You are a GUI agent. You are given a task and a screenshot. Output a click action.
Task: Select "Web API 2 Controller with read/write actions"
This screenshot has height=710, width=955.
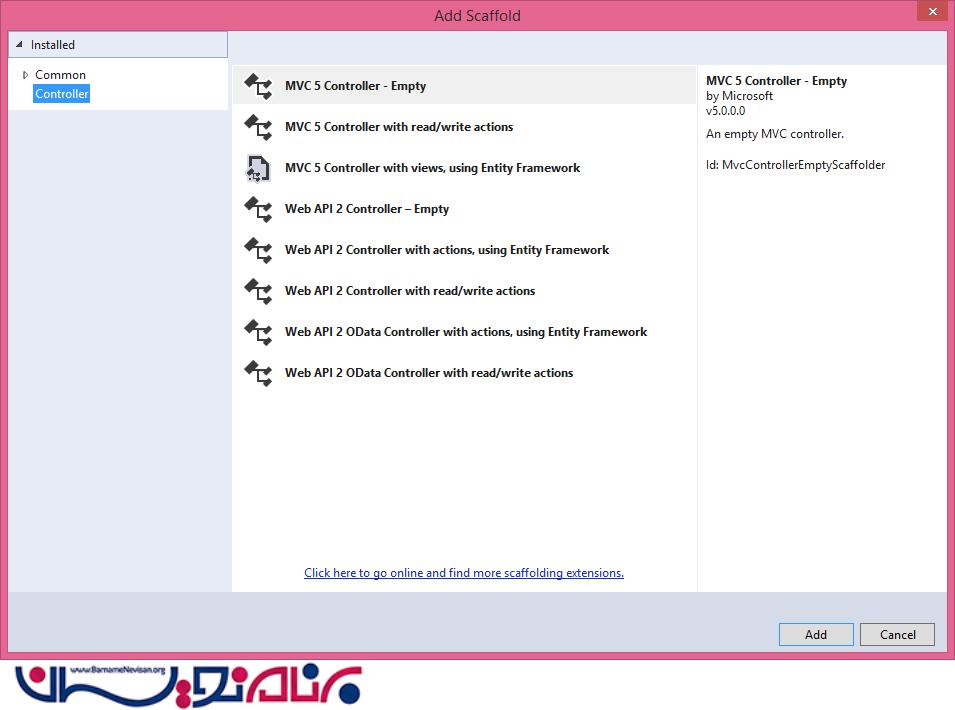464,290
